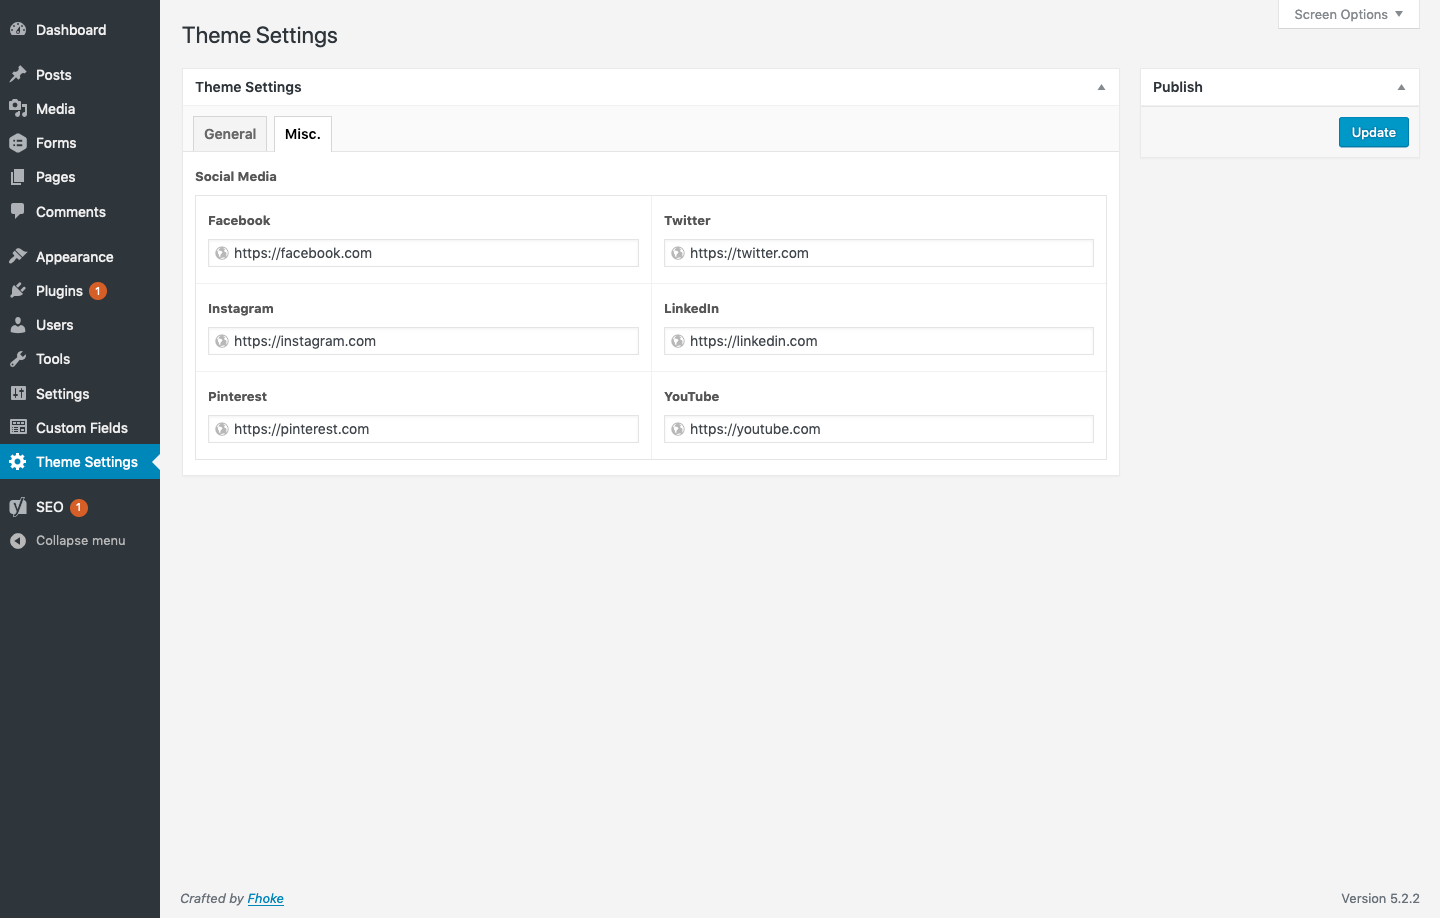The width and height of the screenshot is (1440, 918).
Task: Open the Appearance menu item
Action: click(x=80, y=257)
